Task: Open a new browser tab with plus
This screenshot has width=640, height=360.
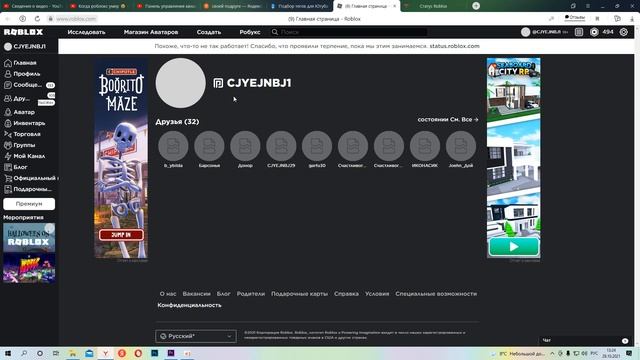Action: pos(476,6)
